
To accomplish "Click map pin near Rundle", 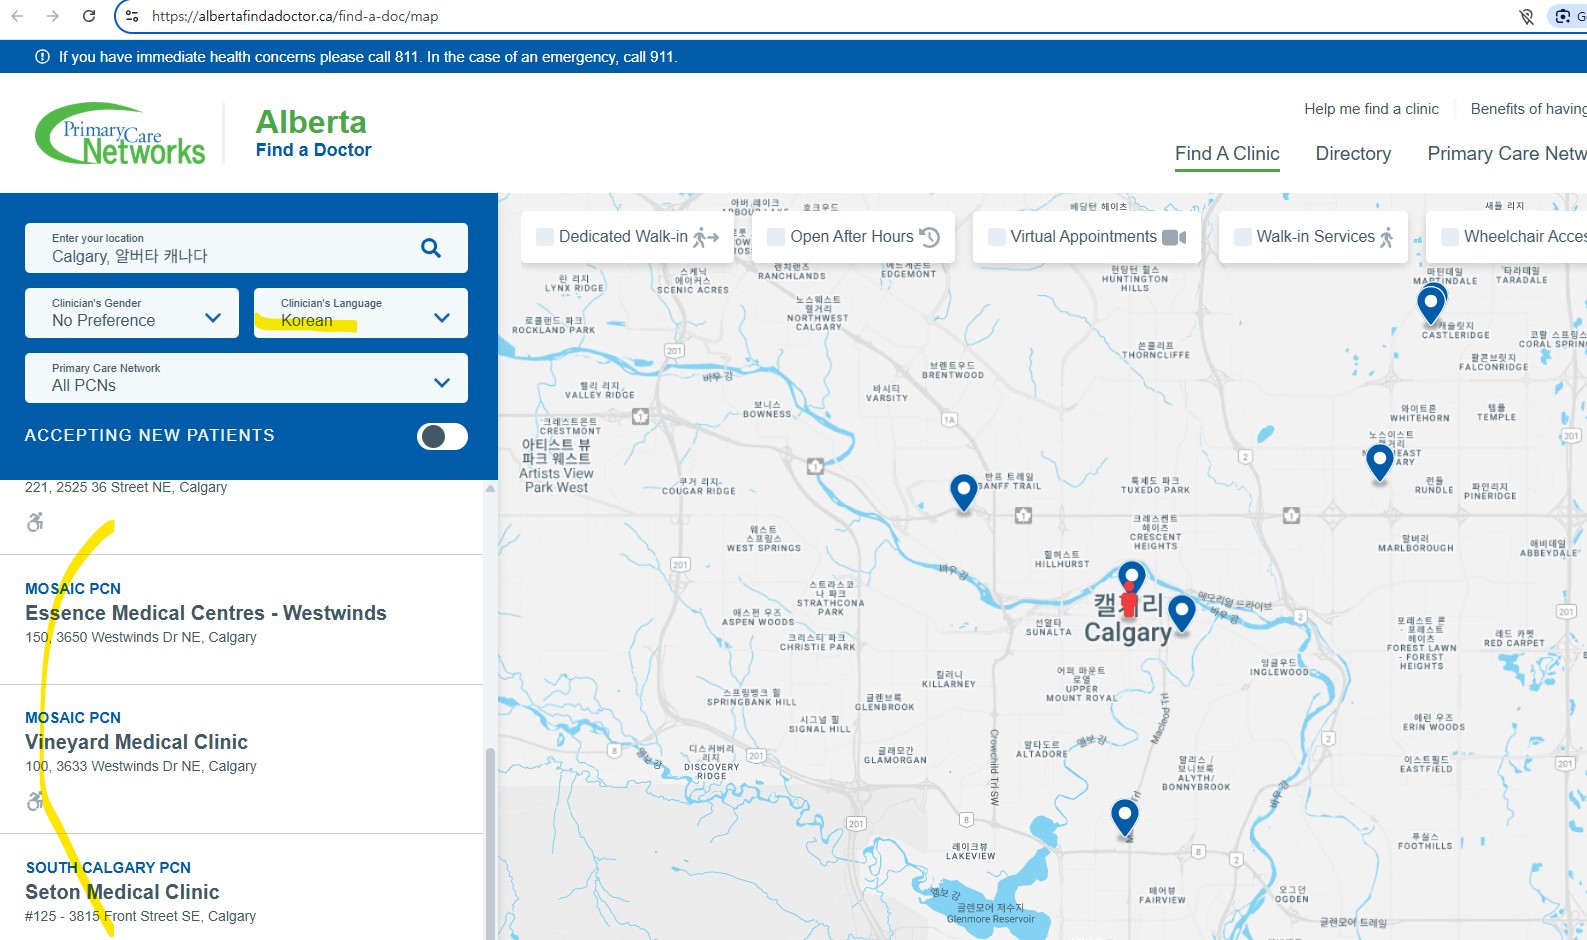I will pos(1379,461).
